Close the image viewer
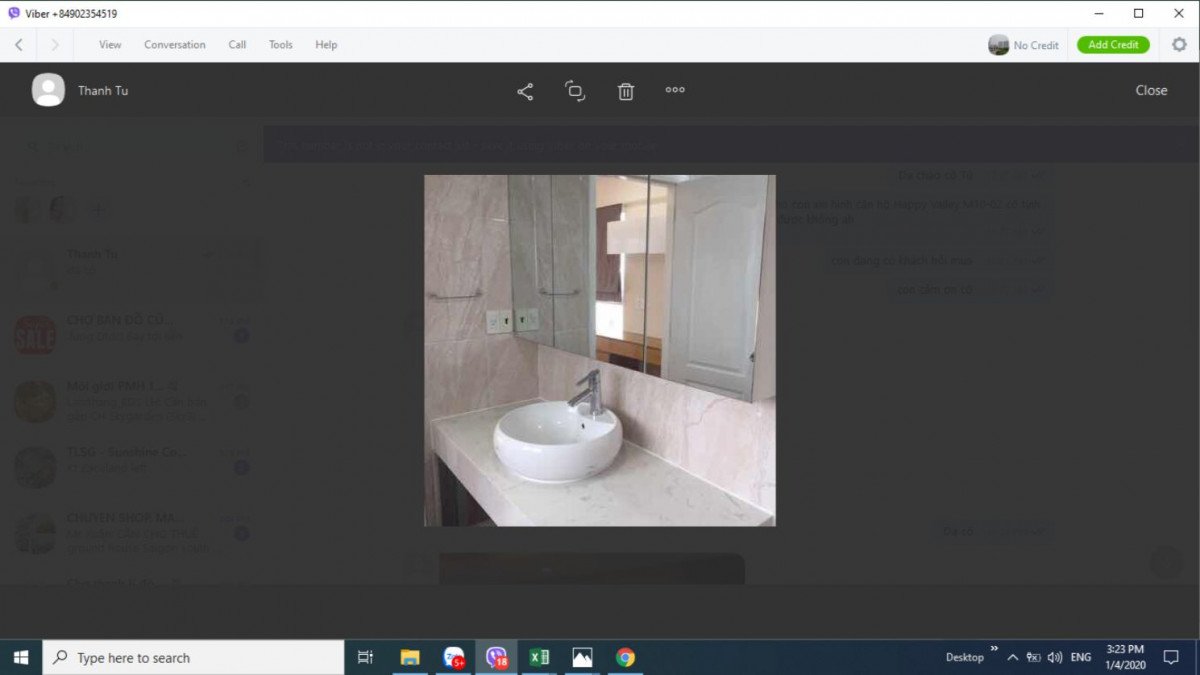Viewport: 1200px width, 675px height. [1151, 90]
